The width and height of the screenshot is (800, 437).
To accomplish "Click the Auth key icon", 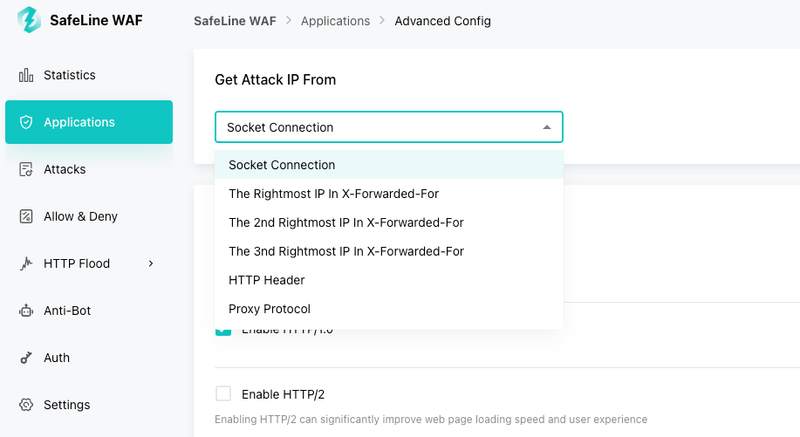I will (x=26, y=358).
